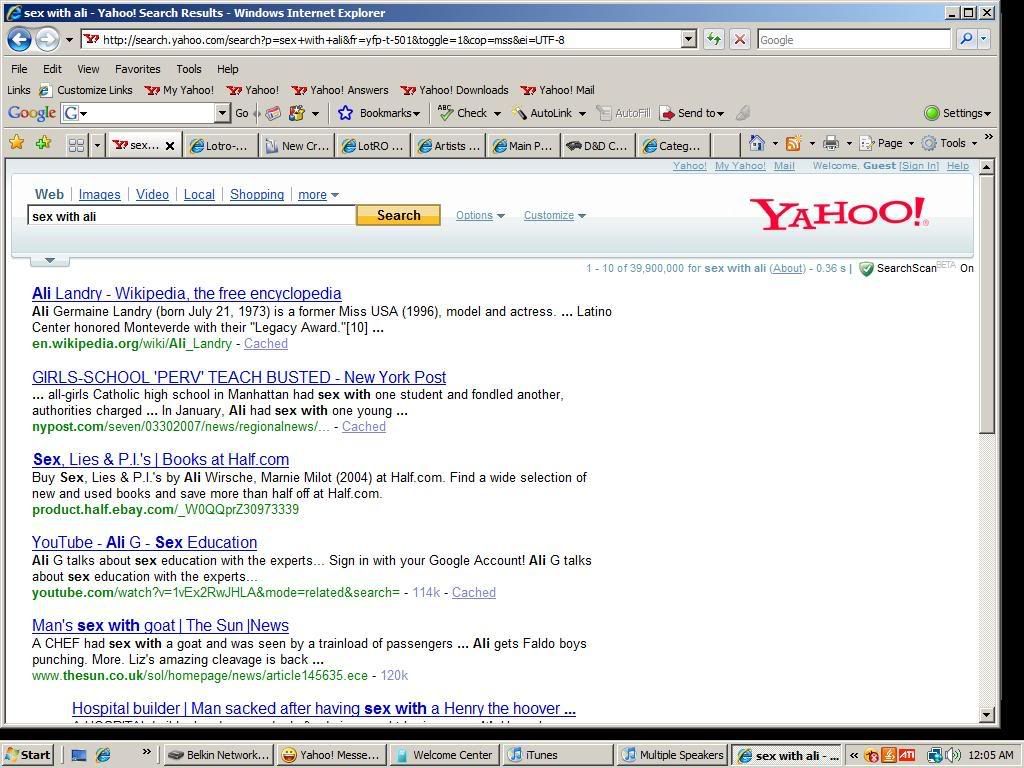Switch to iTunes in the taskbar
The height and width of the screenshot is (768, 1024).
coord(559,755)
